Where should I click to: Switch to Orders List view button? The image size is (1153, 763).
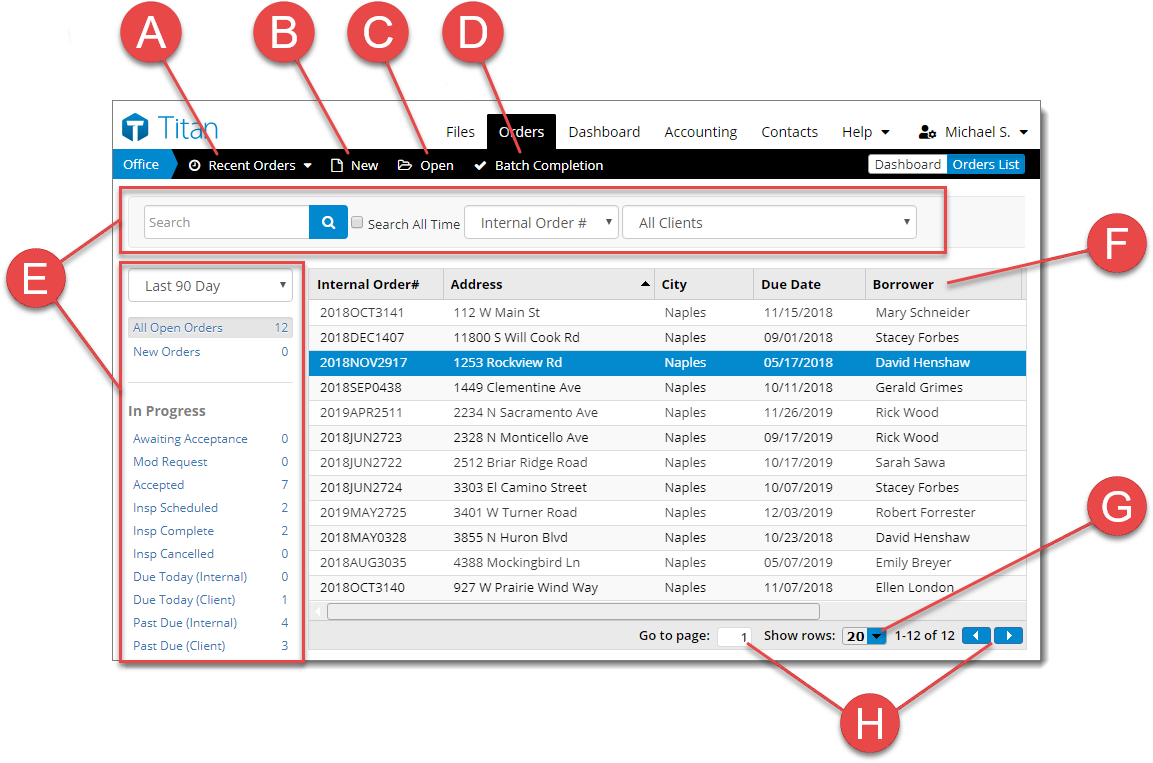click(x=985, y=165)
